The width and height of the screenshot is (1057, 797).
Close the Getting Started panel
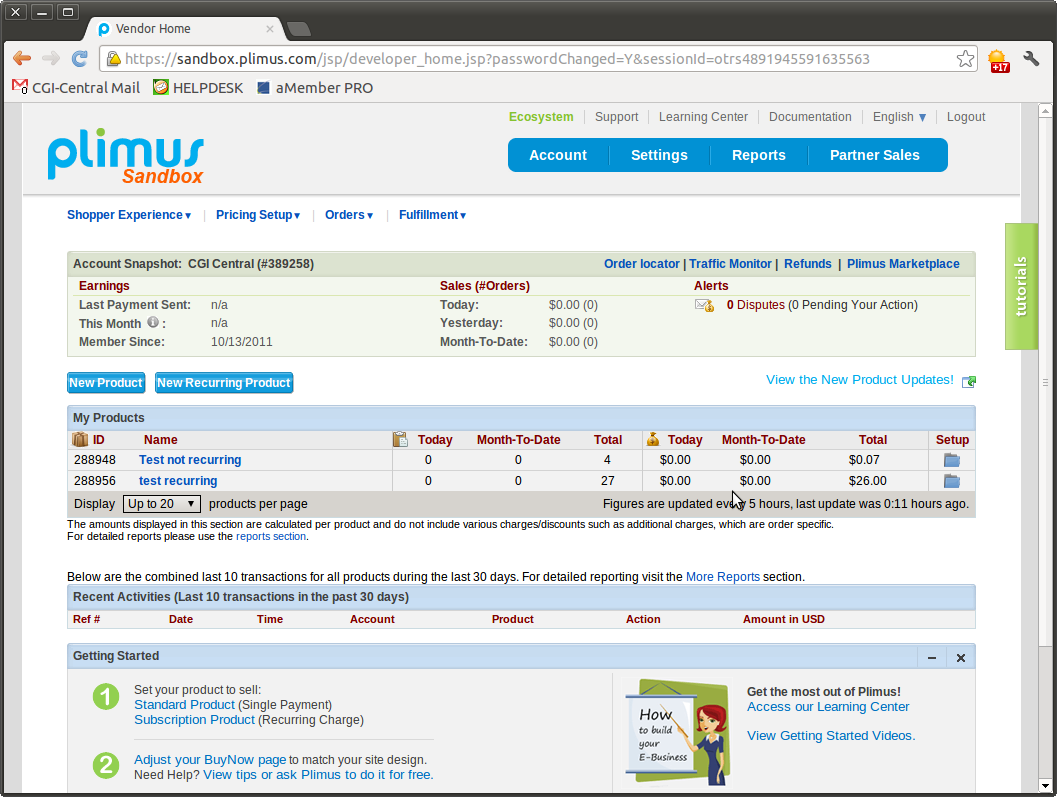click(x=960, y=657)
